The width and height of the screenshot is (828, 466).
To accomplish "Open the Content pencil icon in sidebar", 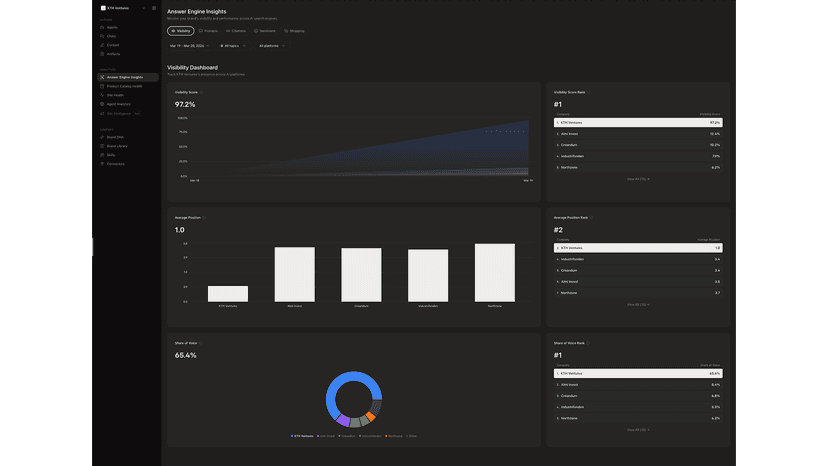I will coord(102,45).
